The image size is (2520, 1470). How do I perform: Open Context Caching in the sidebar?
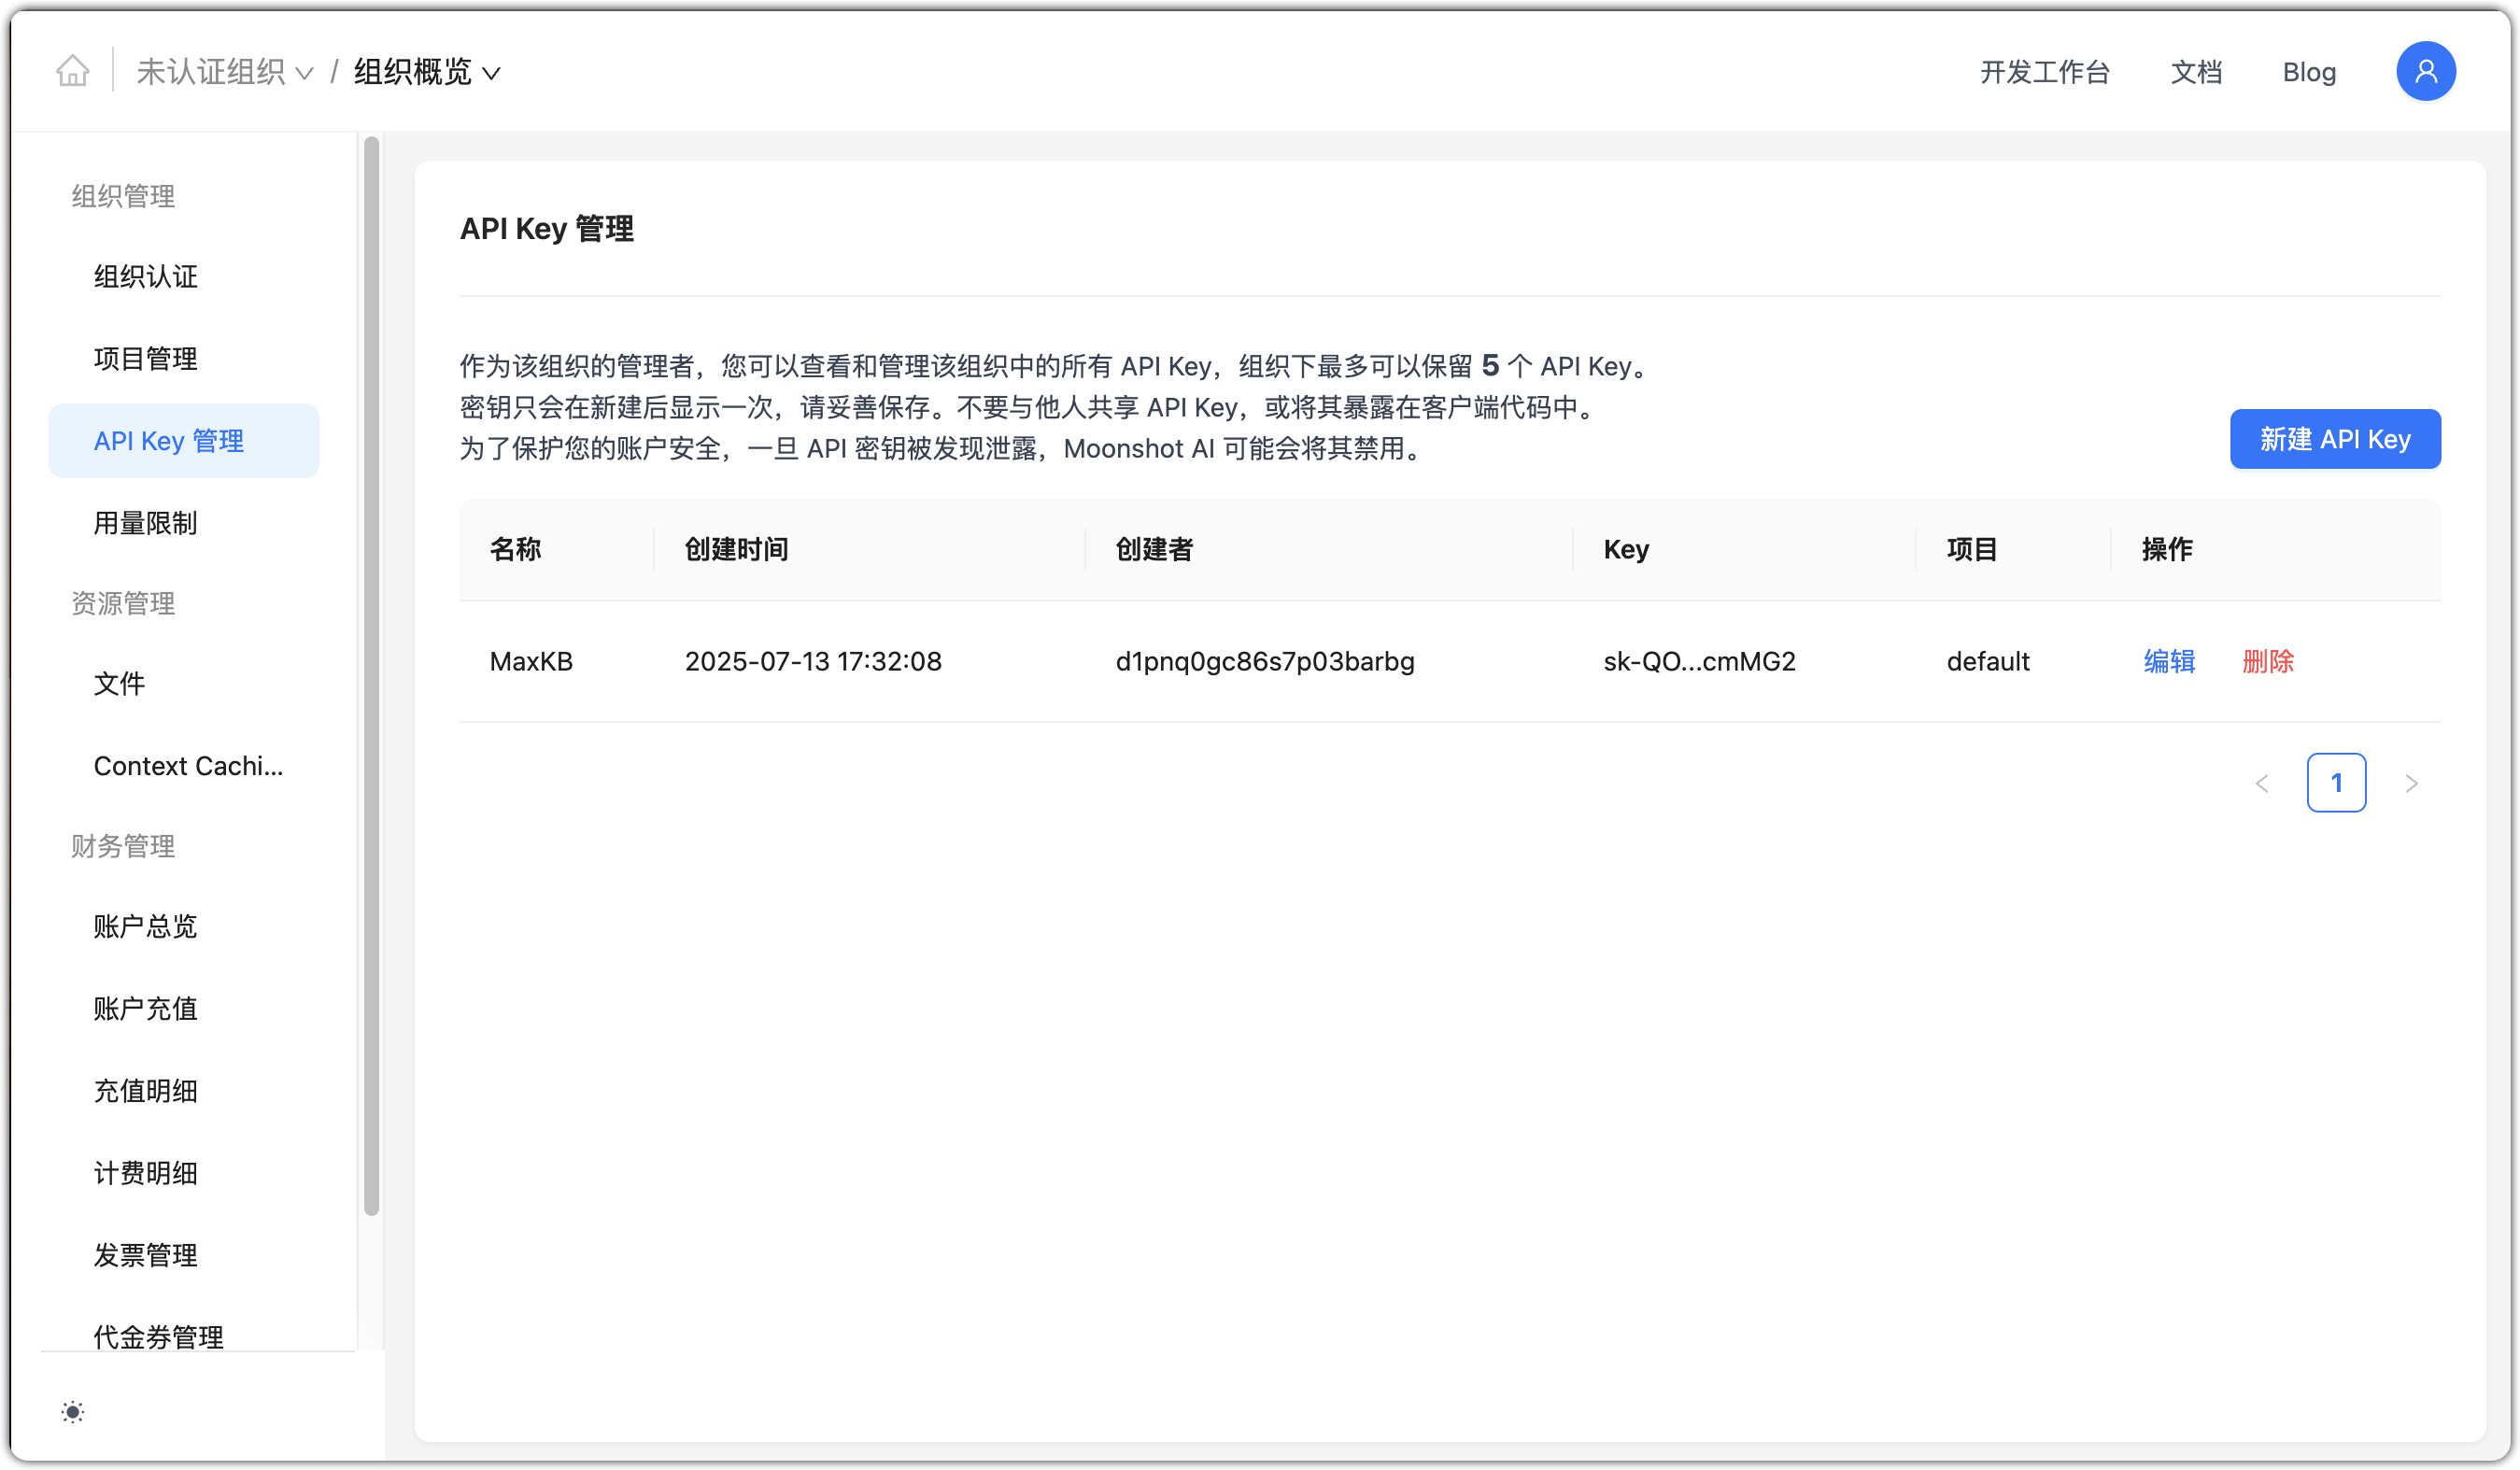(188, 766)
